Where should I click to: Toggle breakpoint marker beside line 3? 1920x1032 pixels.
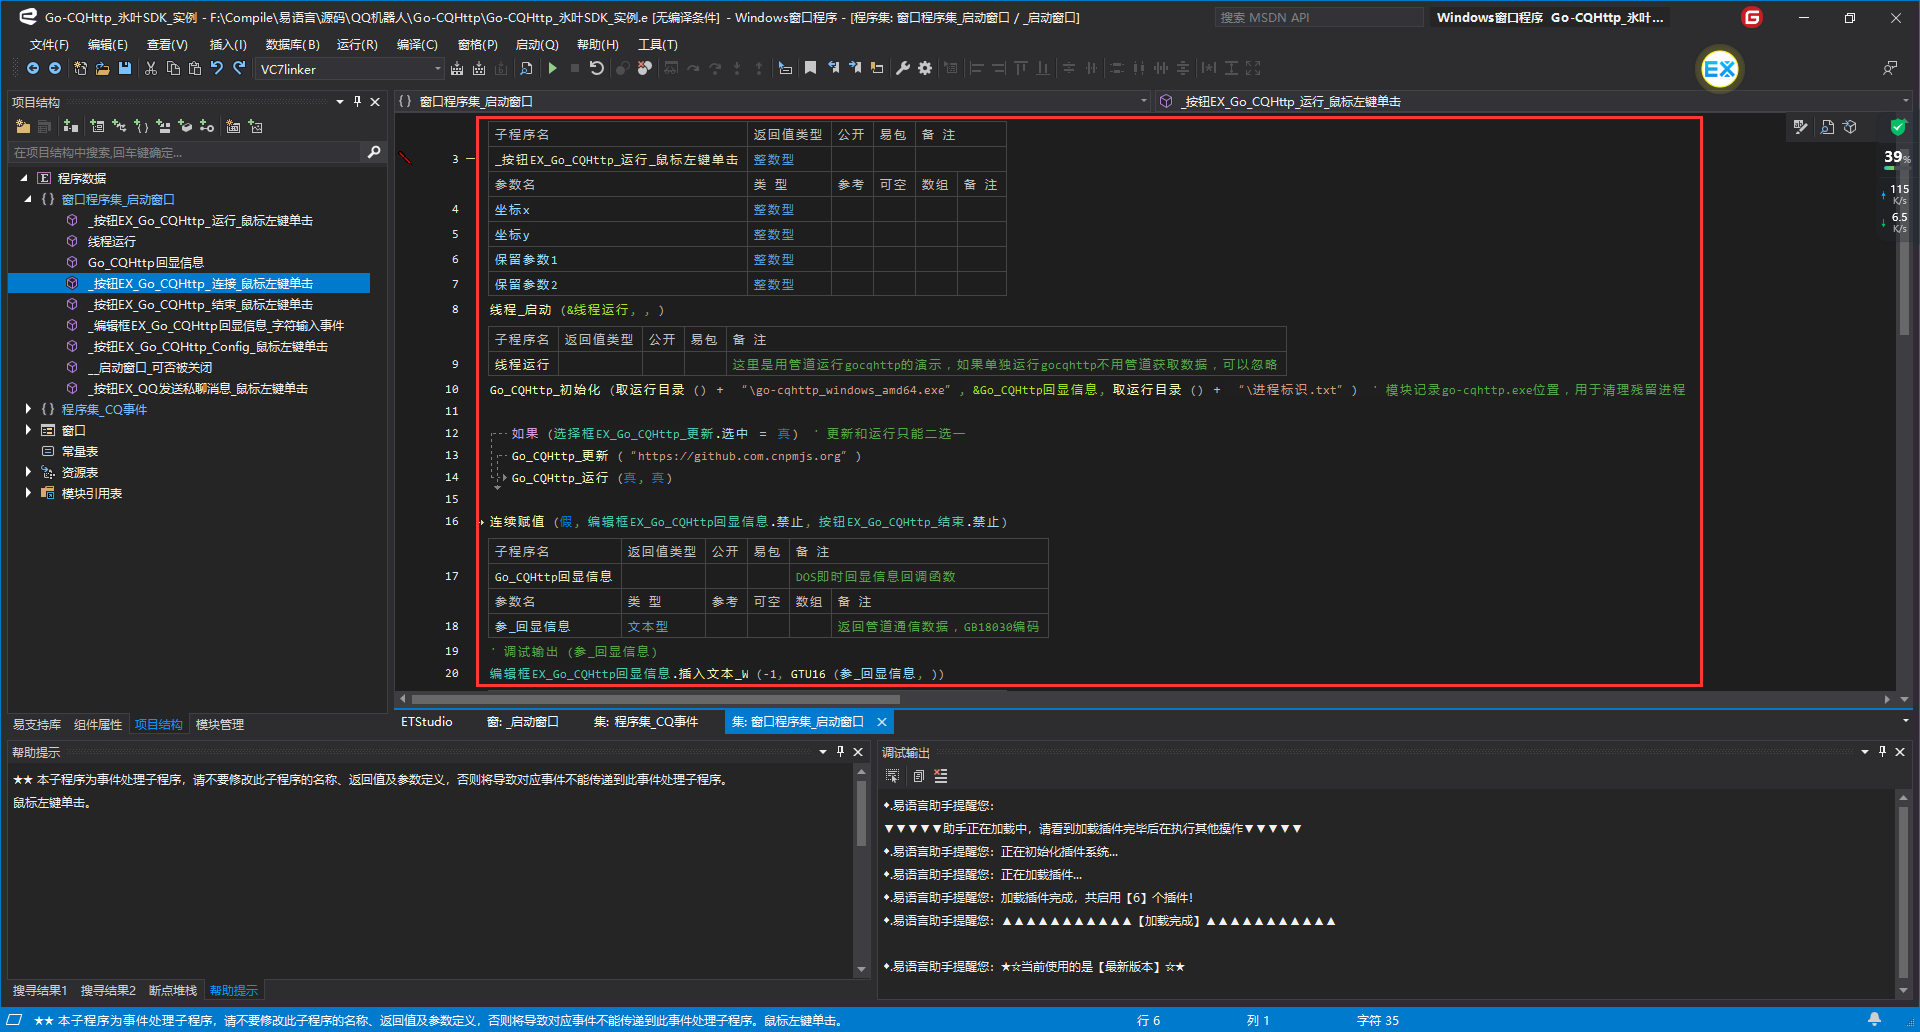tap(405, 159)
